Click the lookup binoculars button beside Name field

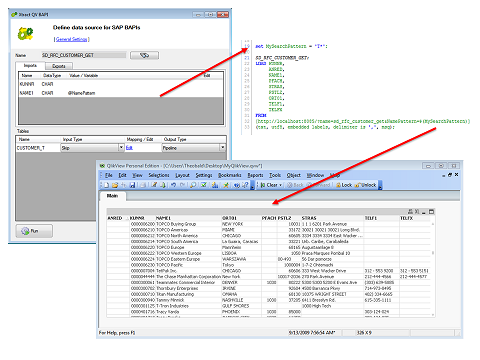[x=144, y=55]
